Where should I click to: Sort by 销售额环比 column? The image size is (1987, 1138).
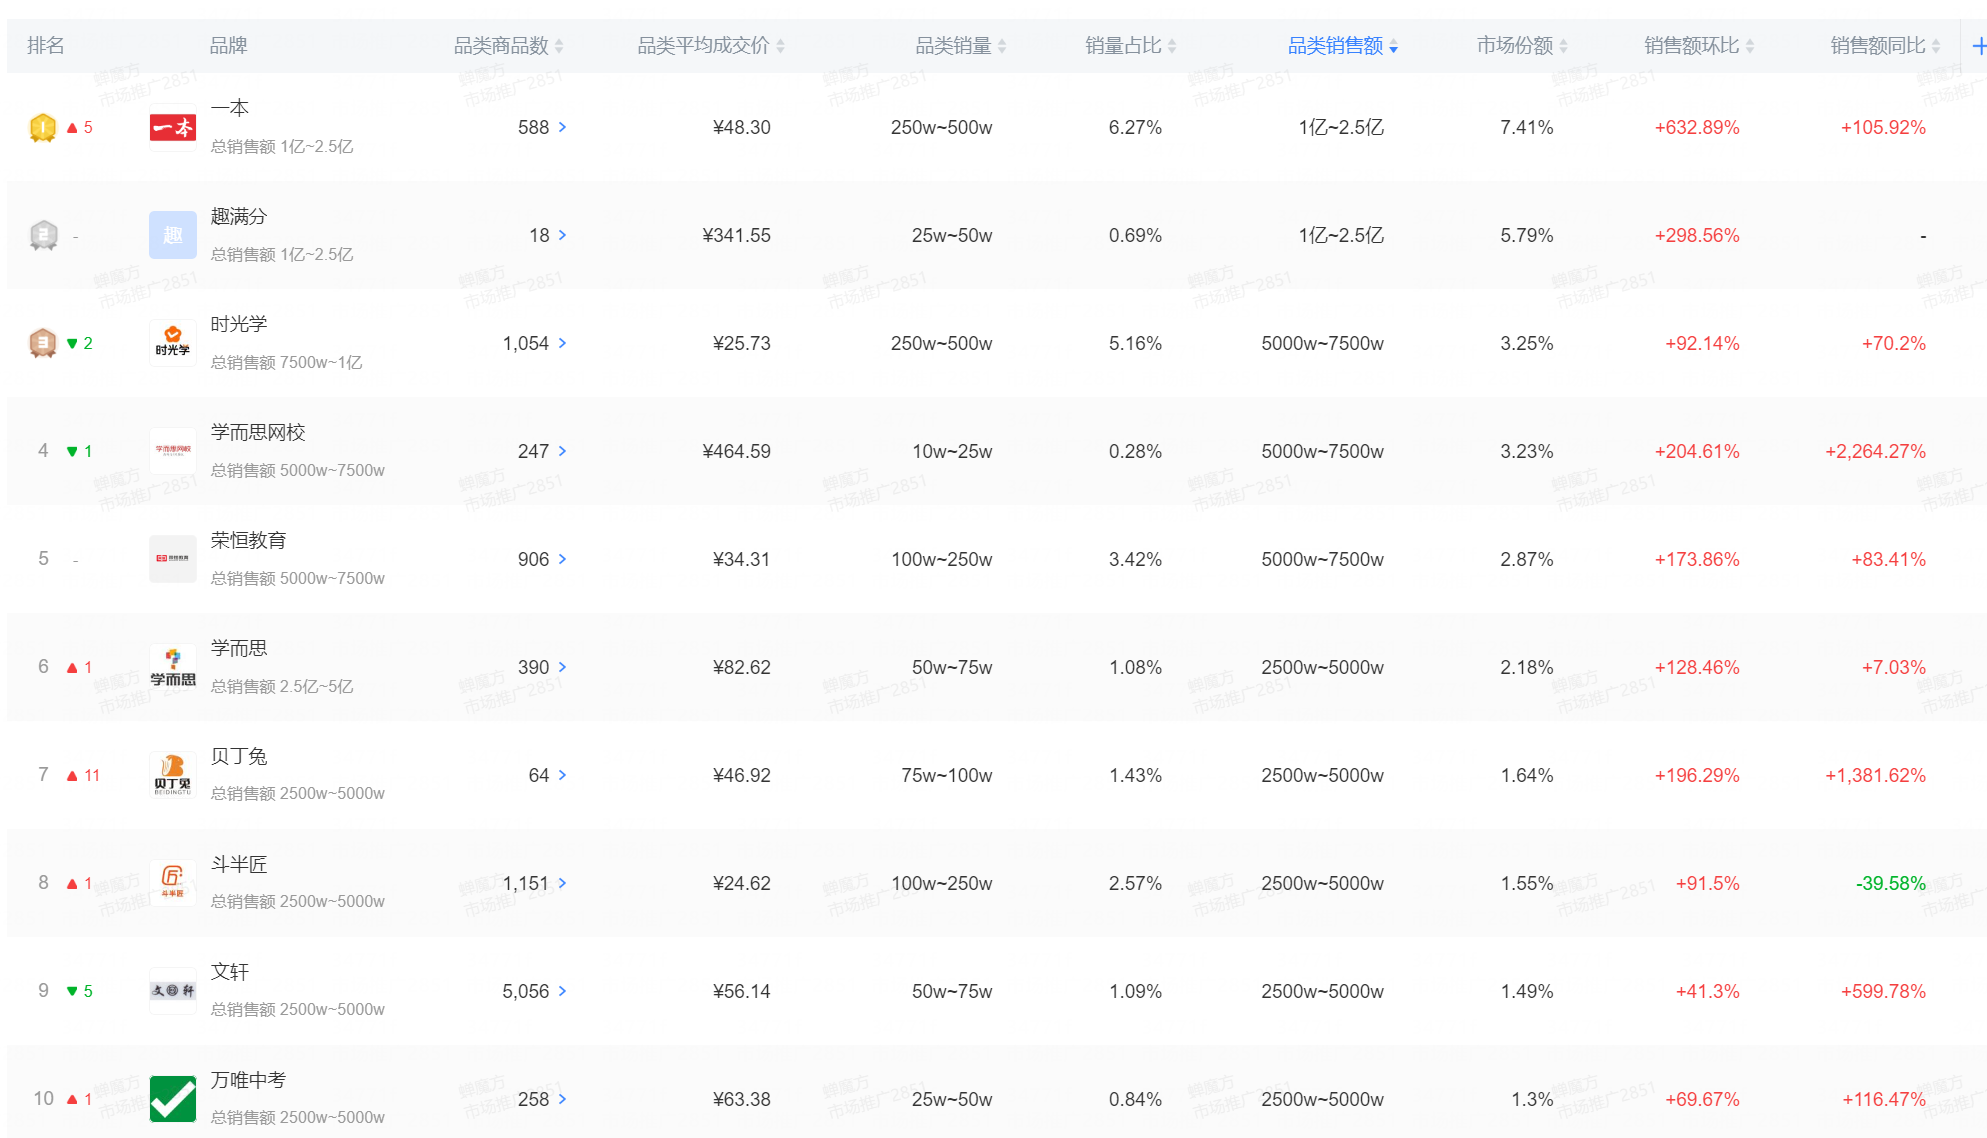1699,46
